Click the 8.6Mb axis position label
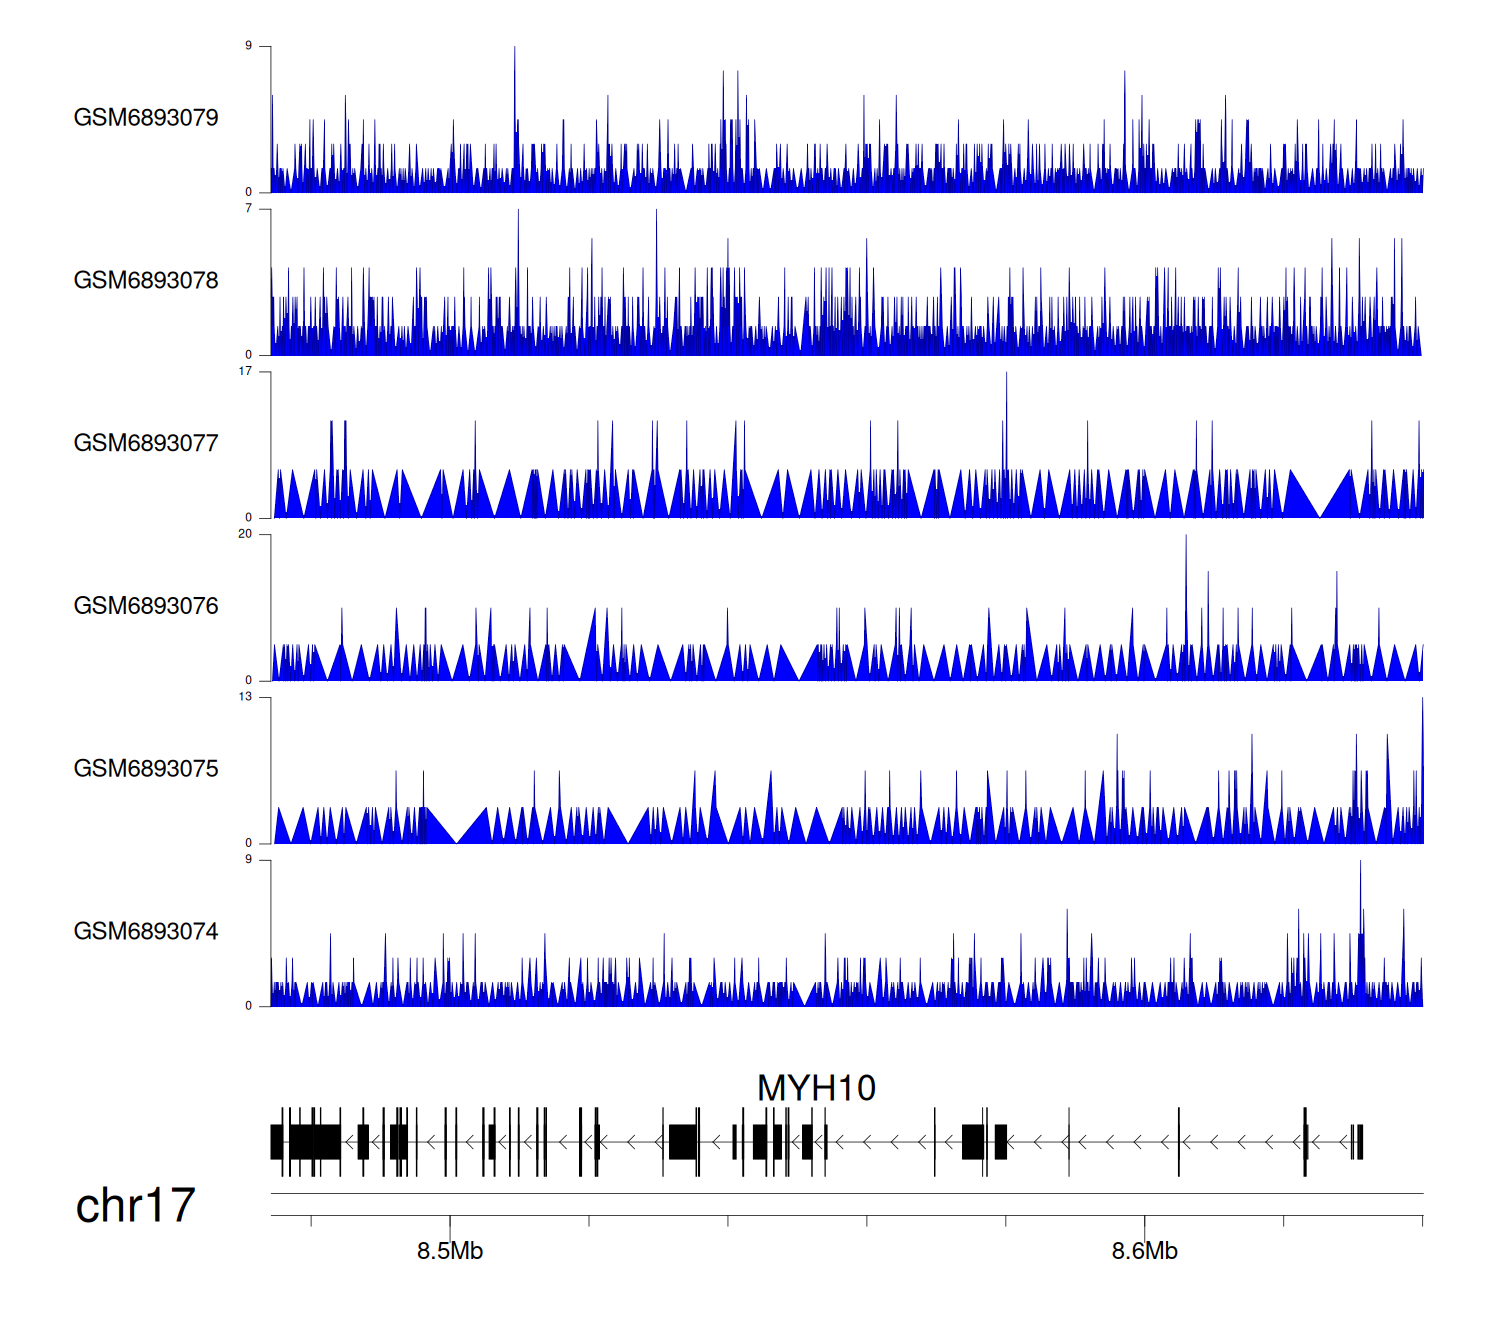The image size is (1500, 1320). 1144,1251
